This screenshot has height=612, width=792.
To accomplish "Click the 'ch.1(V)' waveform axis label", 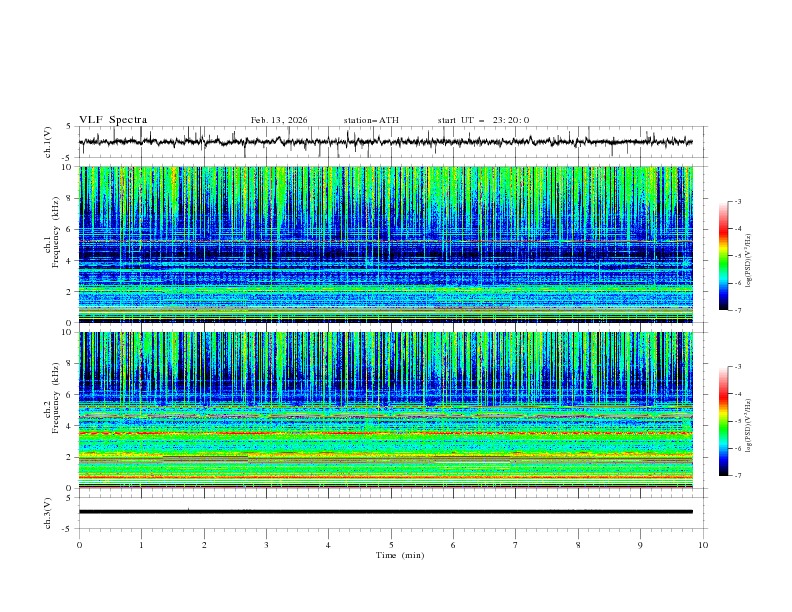I will 48,142.
